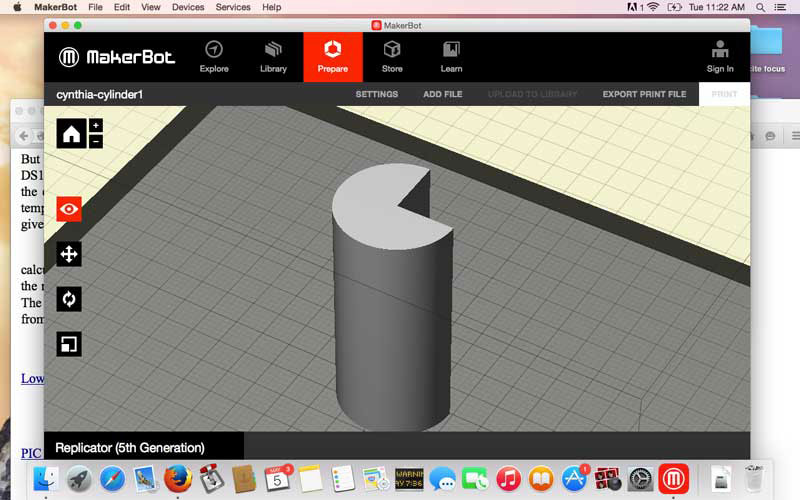Open the Notification Center icon
The image size is (800, 500).
pos(780,7)
